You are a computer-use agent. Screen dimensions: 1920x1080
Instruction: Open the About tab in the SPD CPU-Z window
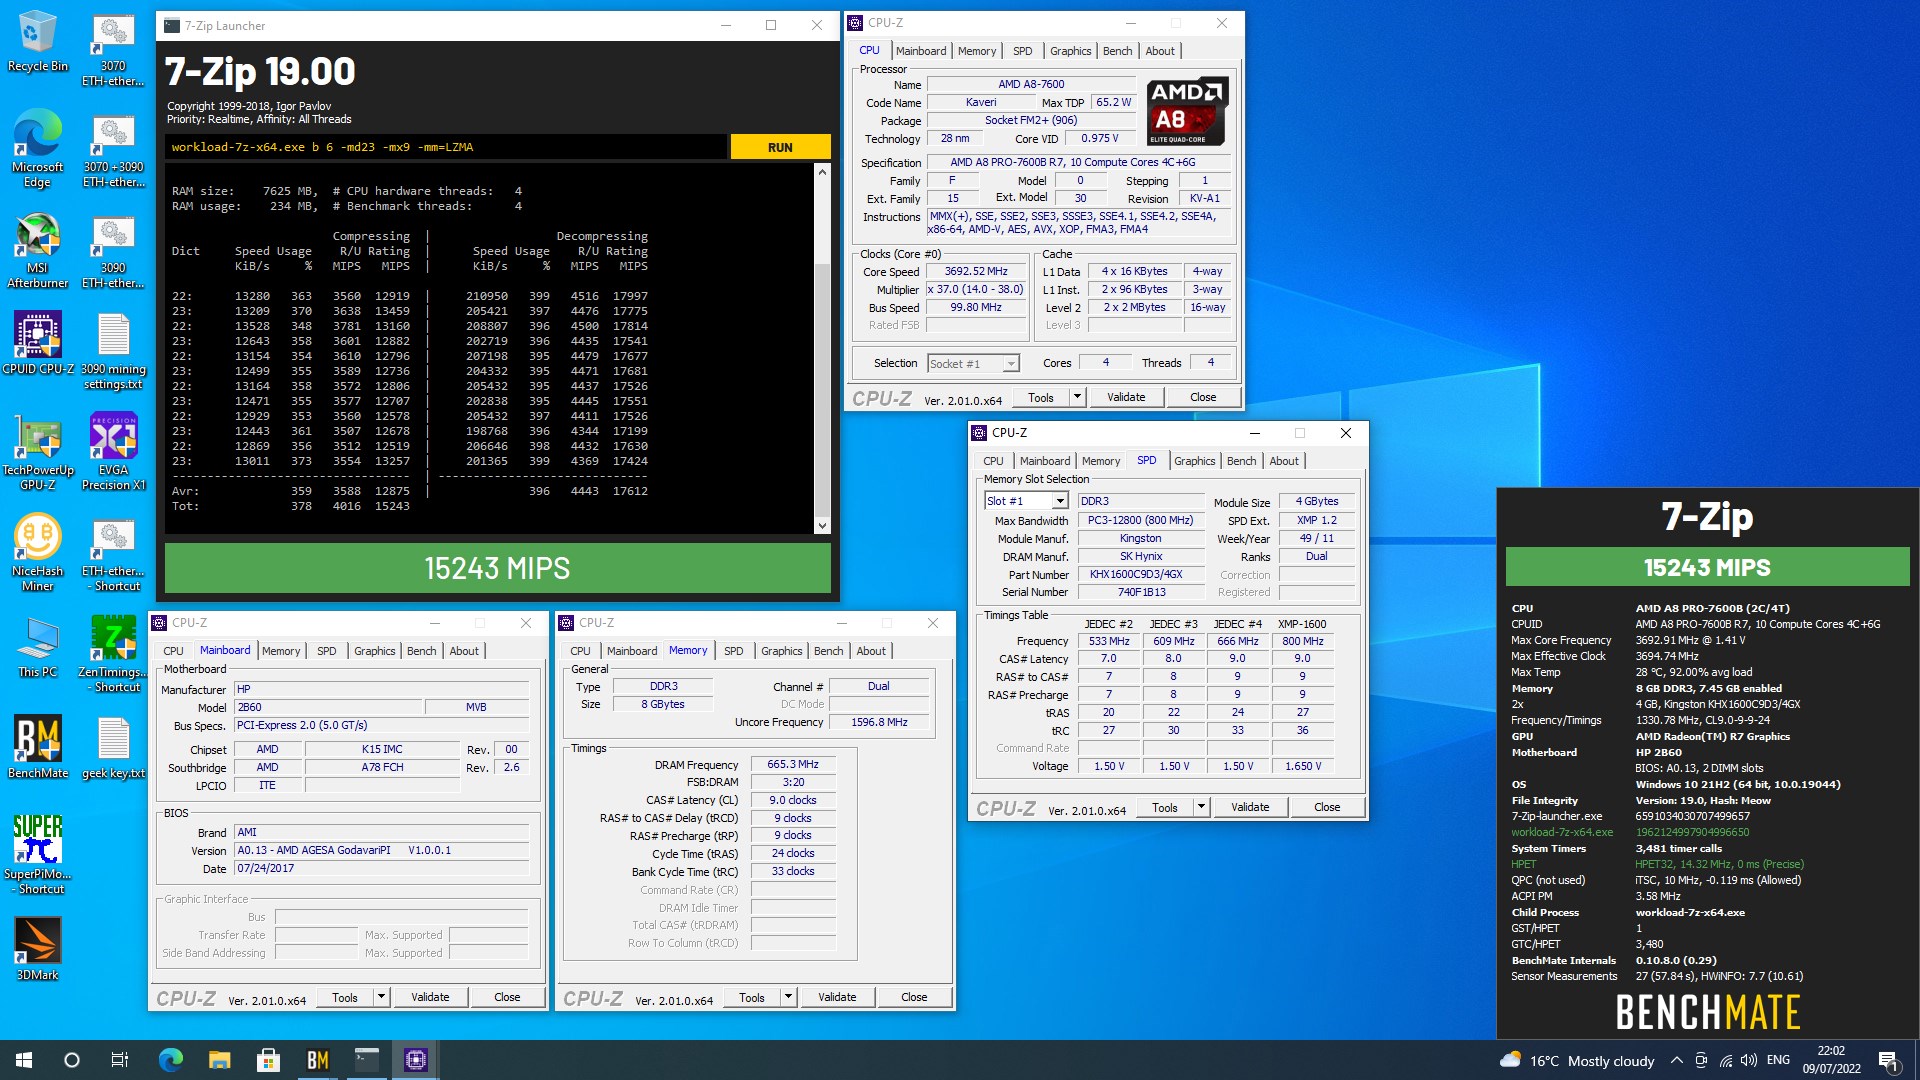(x=1284, y=461)
